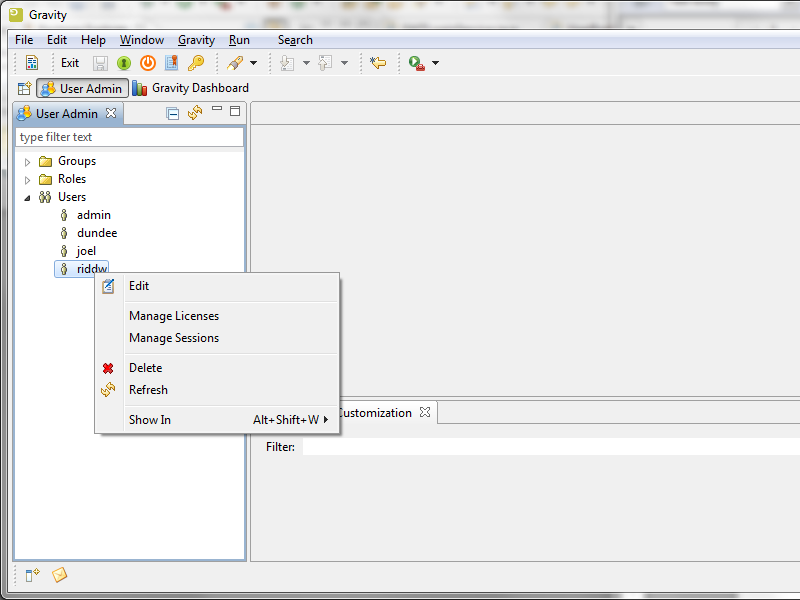Open the Run button dropdown arrow
Viewport: 800px width, 600px height.
435,63
